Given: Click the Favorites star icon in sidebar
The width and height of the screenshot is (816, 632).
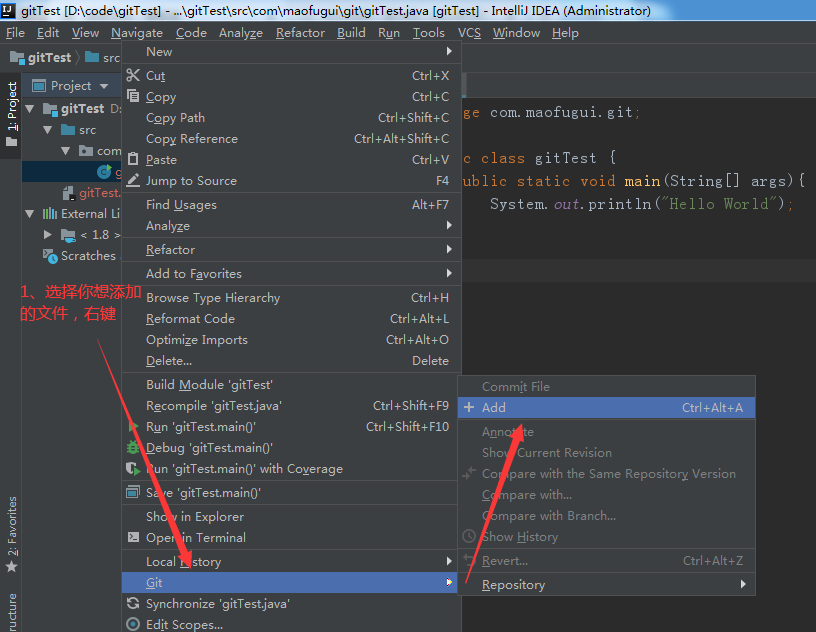Looking at the screenshot, I should pos(11,566).
